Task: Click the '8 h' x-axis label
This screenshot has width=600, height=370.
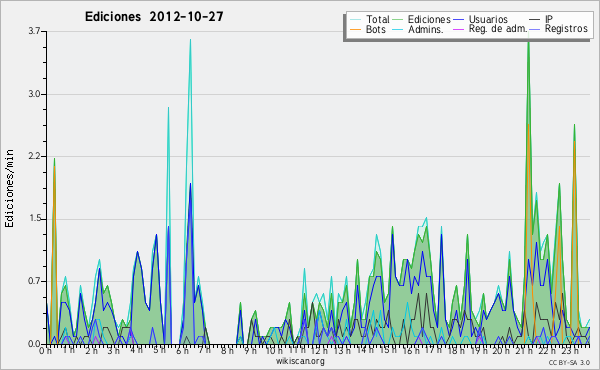Action: pos(227,351)
